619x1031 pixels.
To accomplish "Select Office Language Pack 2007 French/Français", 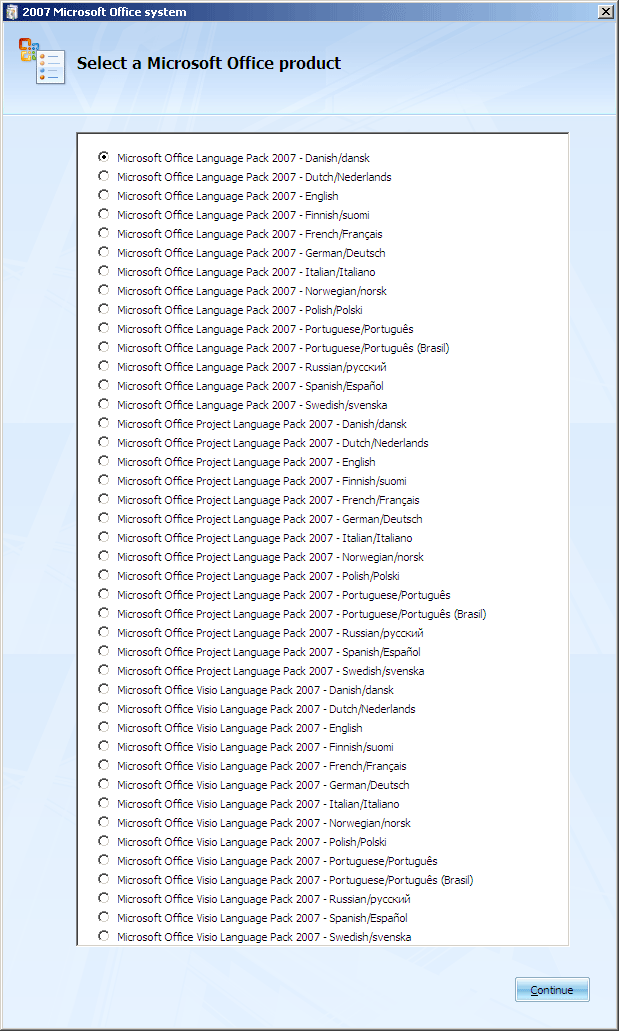I will tap(103, 233).
